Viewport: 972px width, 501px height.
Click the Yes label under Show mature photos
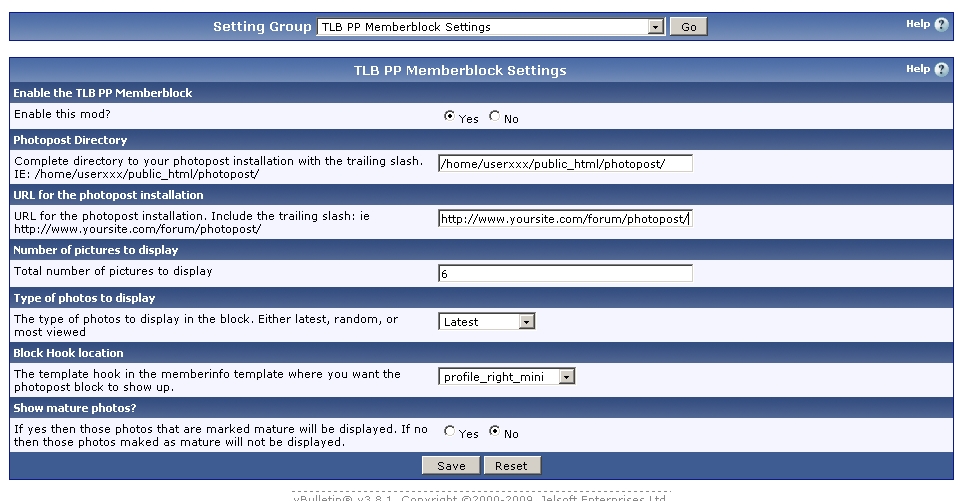[469, 434]
